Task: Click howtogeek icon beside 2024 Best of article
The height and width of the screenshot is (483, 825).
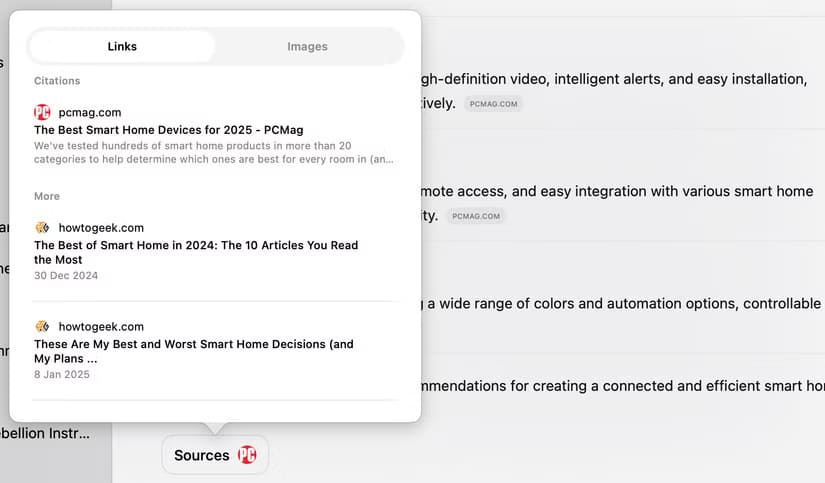Action: [x=42, y=227]
